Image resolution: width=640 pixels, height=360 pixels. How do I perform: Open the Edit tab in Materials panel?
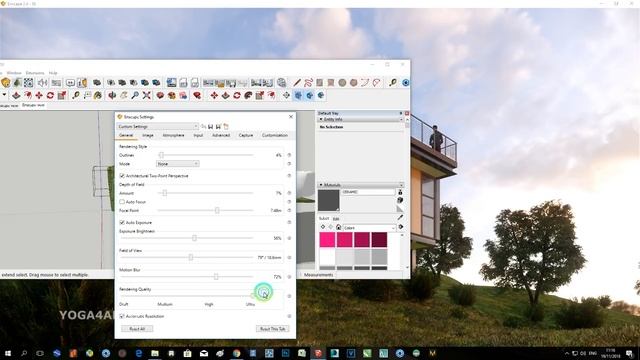pyautogui.click(x=336, y=219)
